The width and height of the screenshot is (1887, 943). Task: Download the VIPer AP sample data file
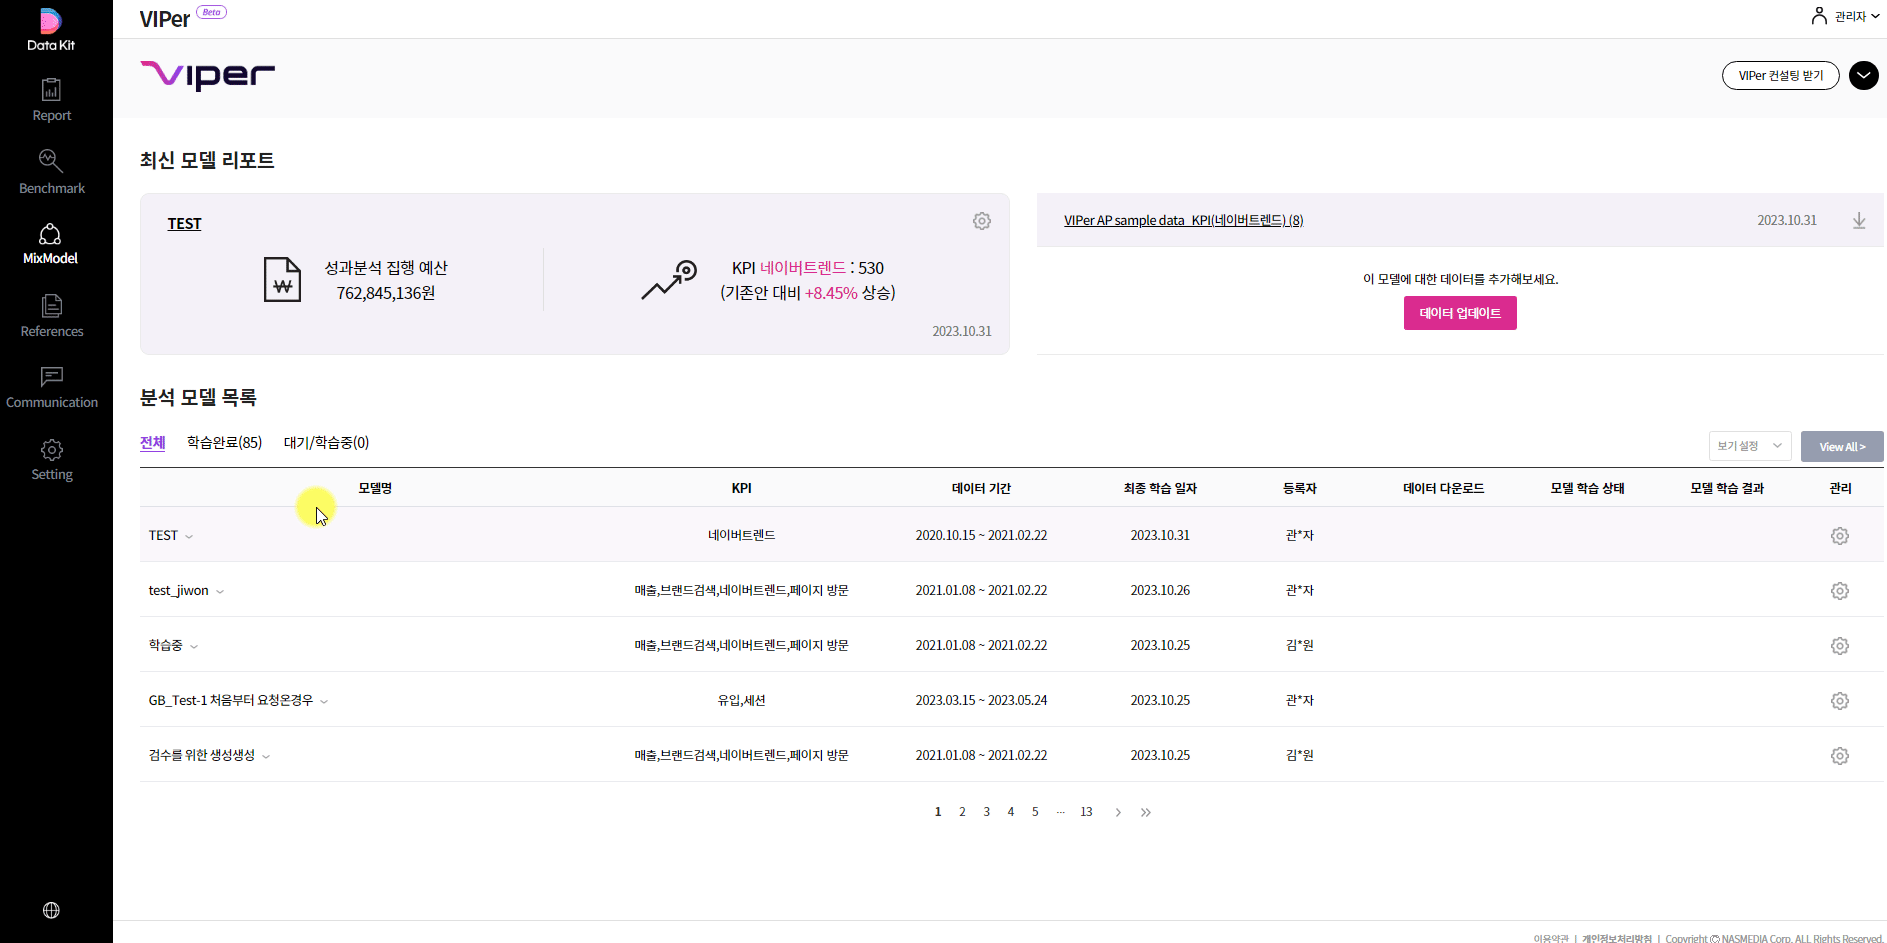1859,221
